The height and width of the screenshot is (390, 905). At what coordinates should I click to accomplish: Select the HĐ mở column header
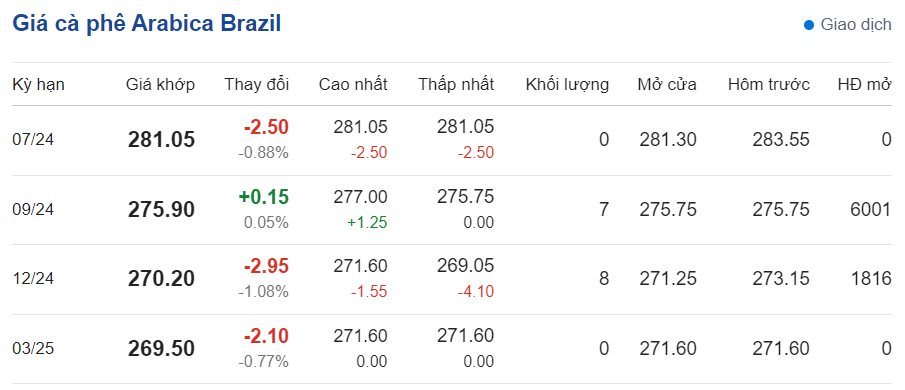pos(865,85)
